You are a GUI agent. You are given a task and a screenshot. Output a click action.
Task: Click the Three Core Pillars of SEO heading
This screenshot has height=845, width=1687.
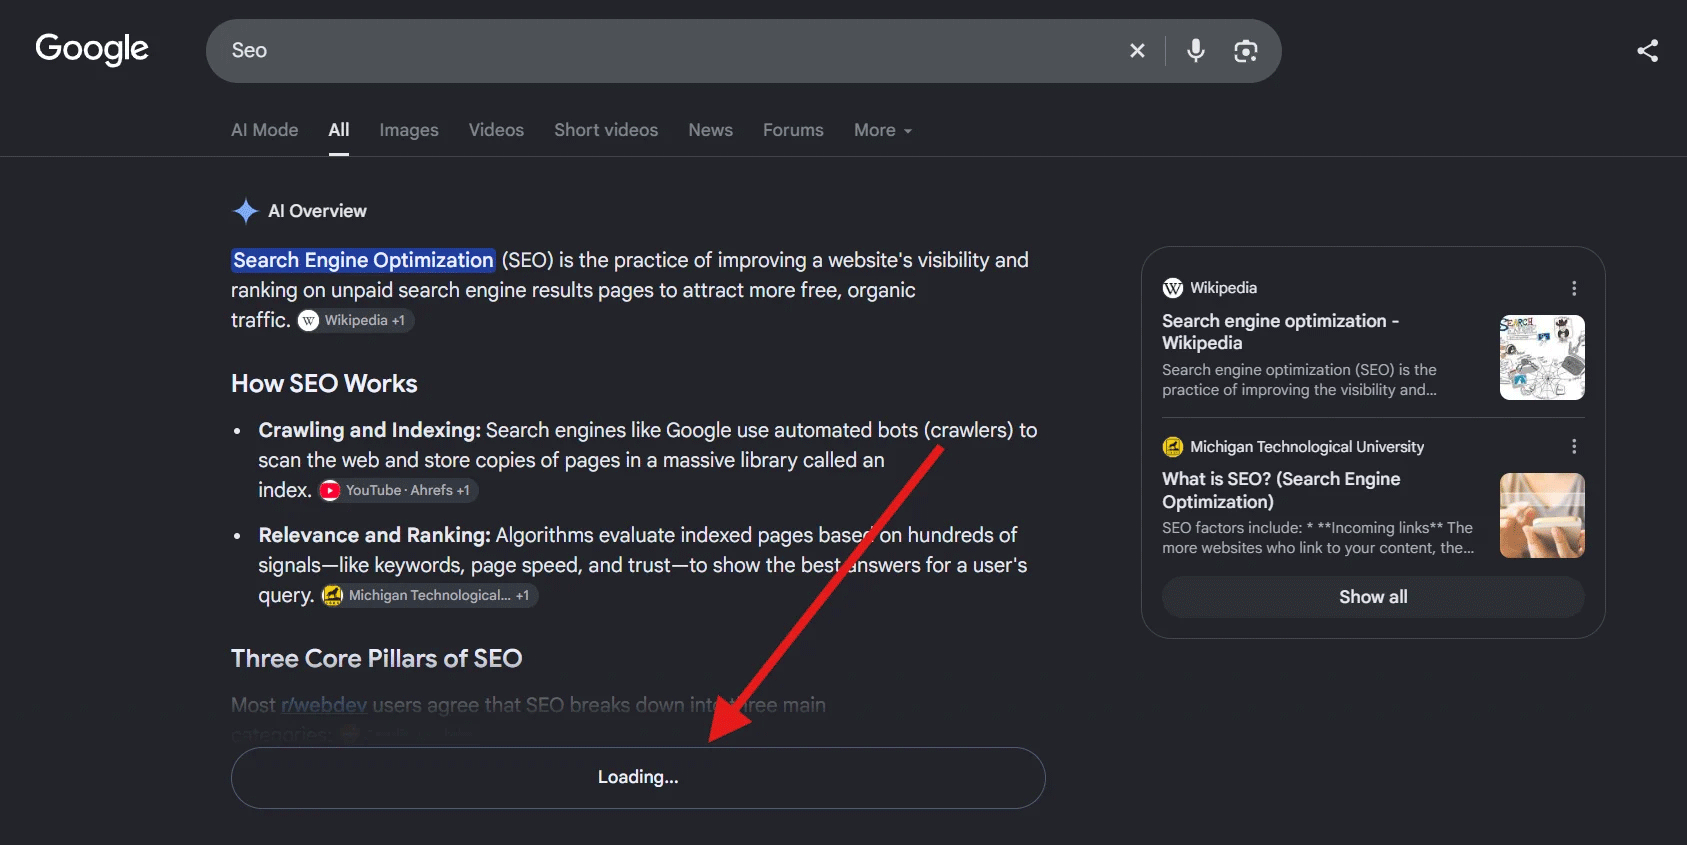click(x=377, y=658)
